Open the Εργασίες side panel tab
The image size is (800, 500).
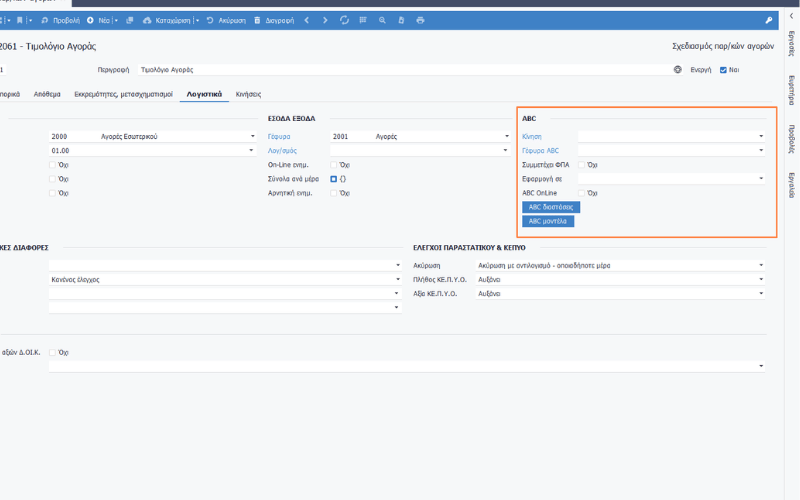[792, 43]
